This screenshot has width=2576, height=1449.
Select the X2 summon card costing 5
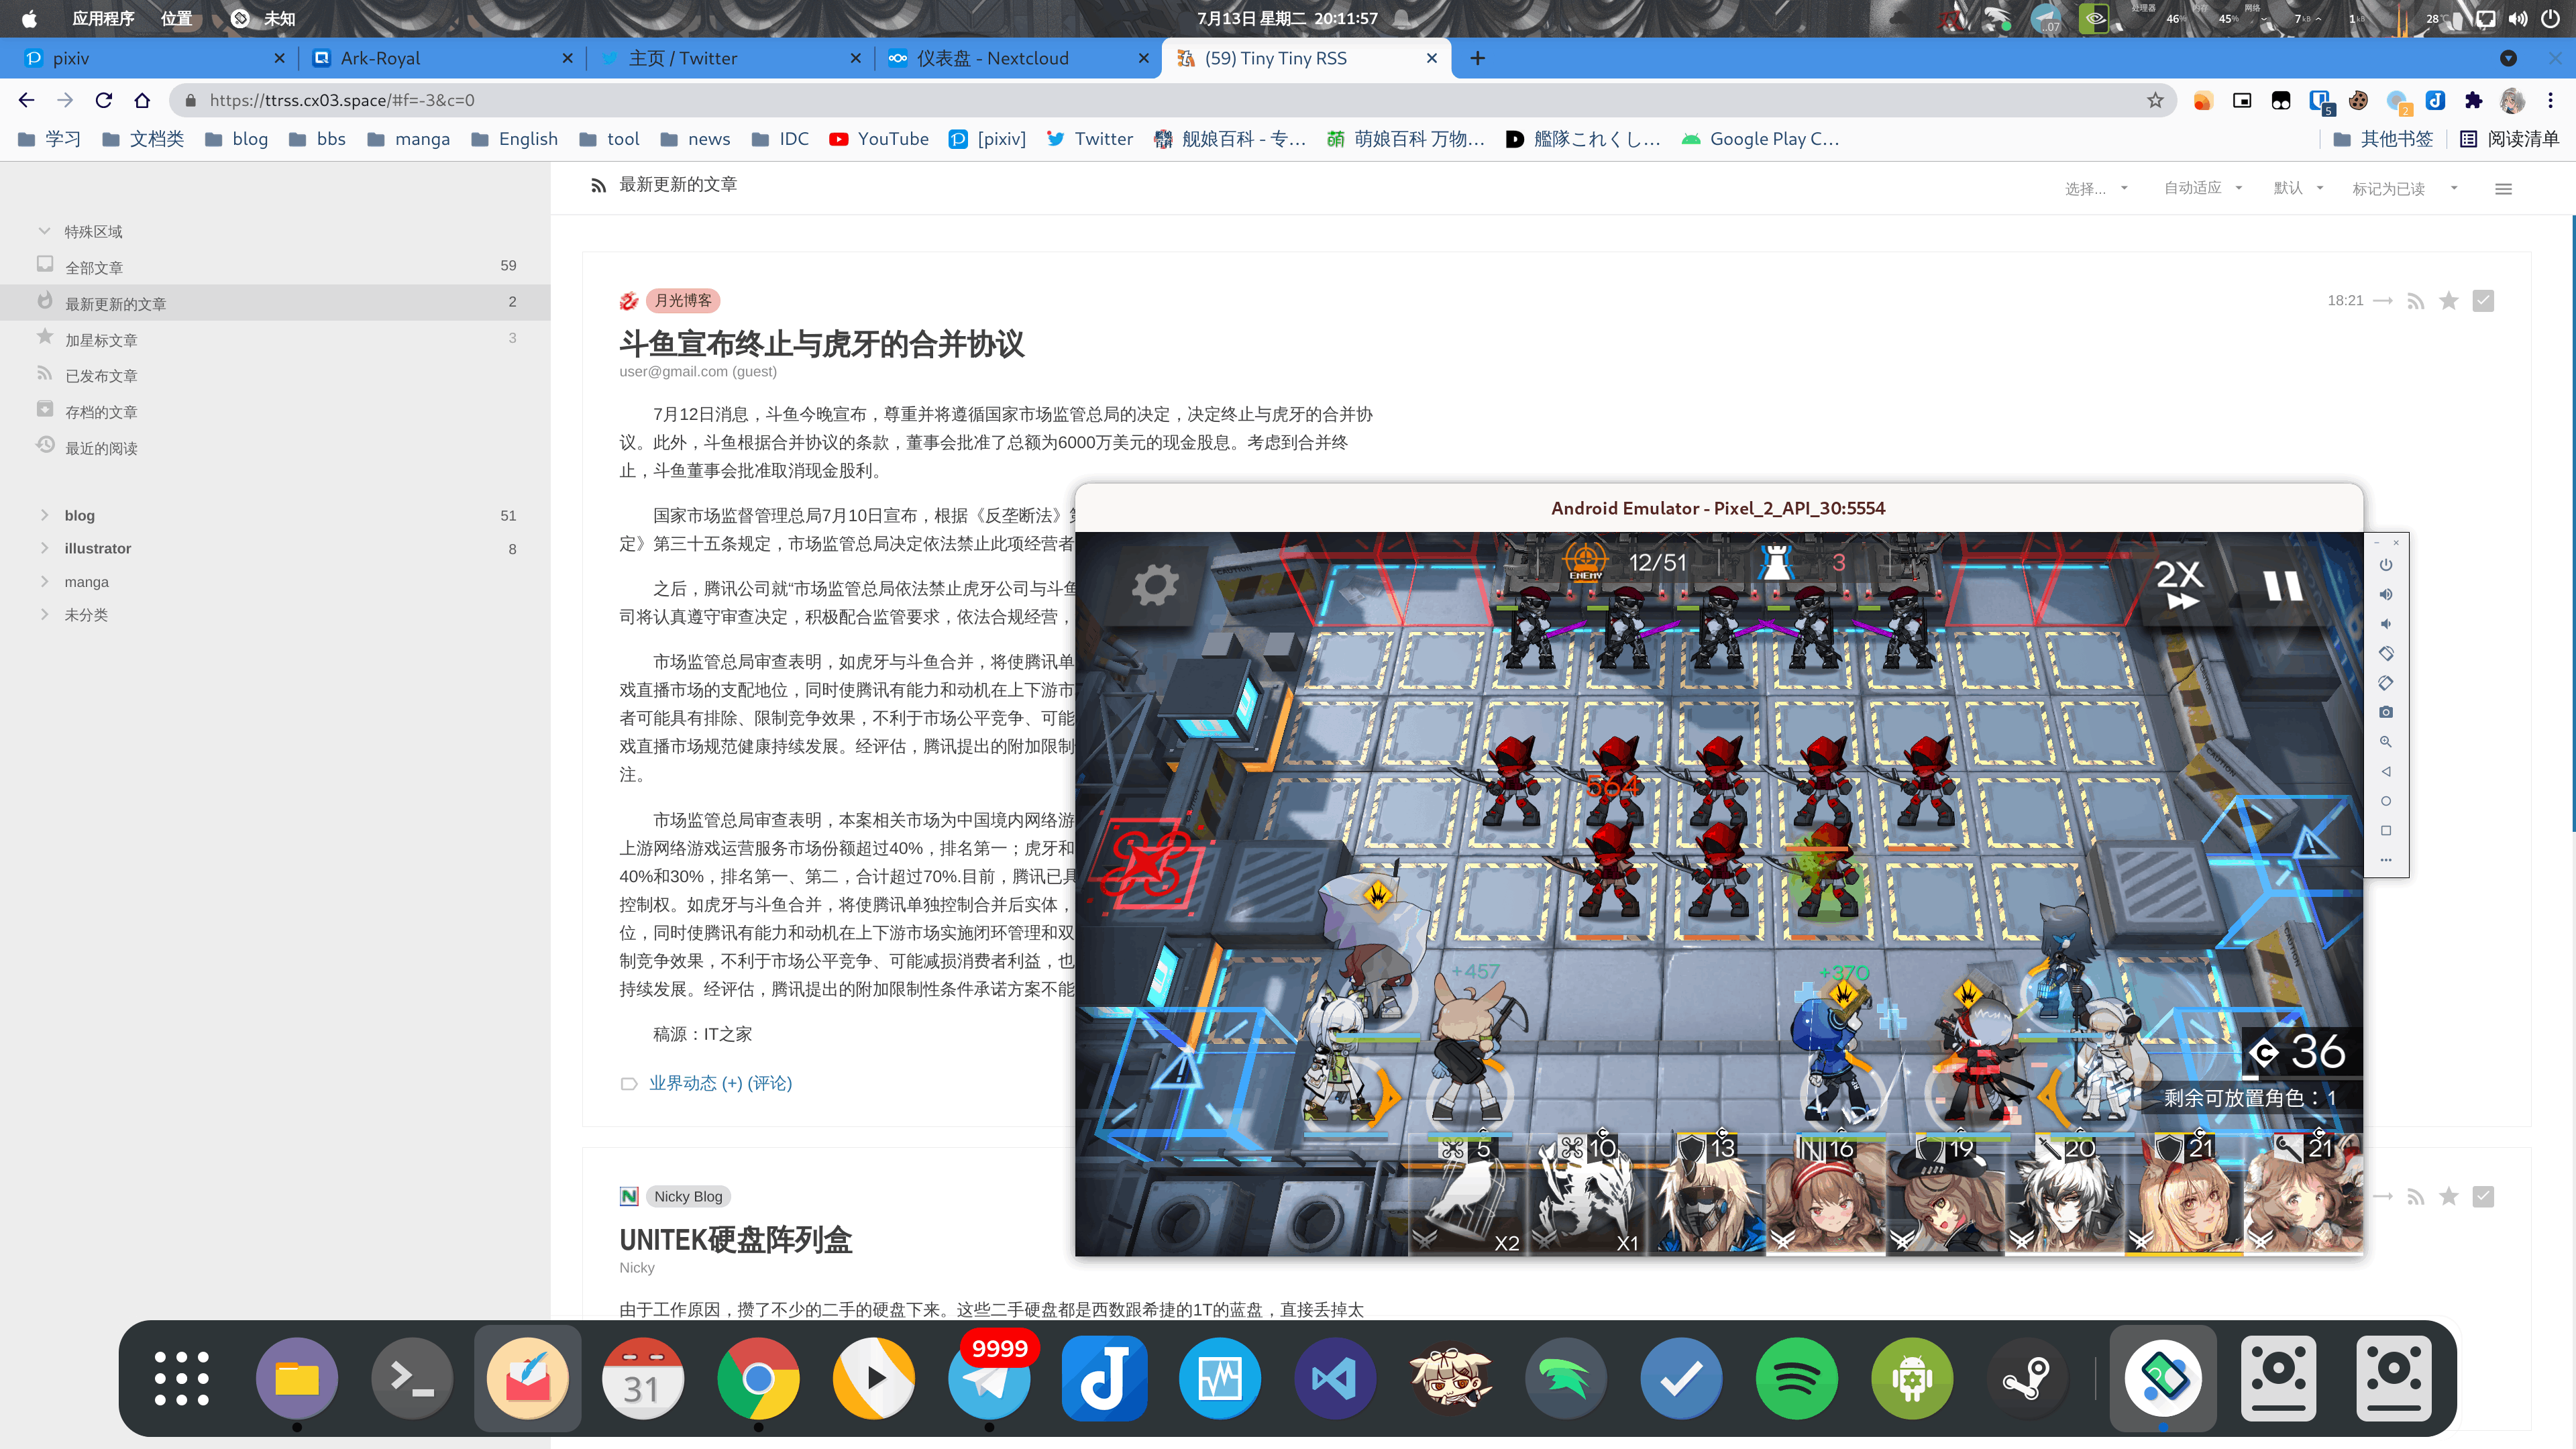(x=1467, y=1194)
